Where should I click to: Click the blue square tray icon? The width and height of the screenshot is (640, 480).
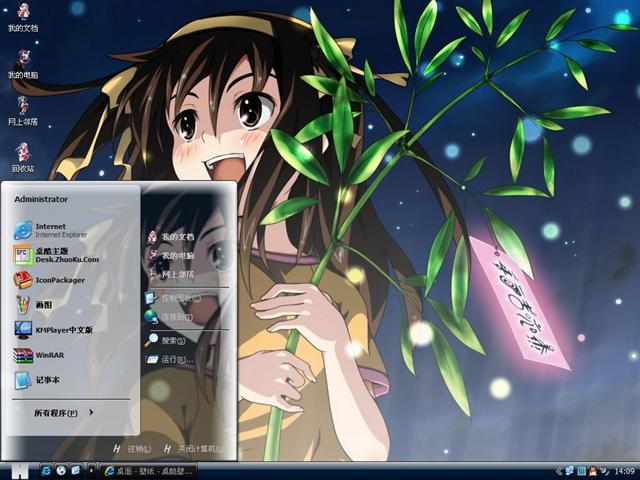[581, 471]
